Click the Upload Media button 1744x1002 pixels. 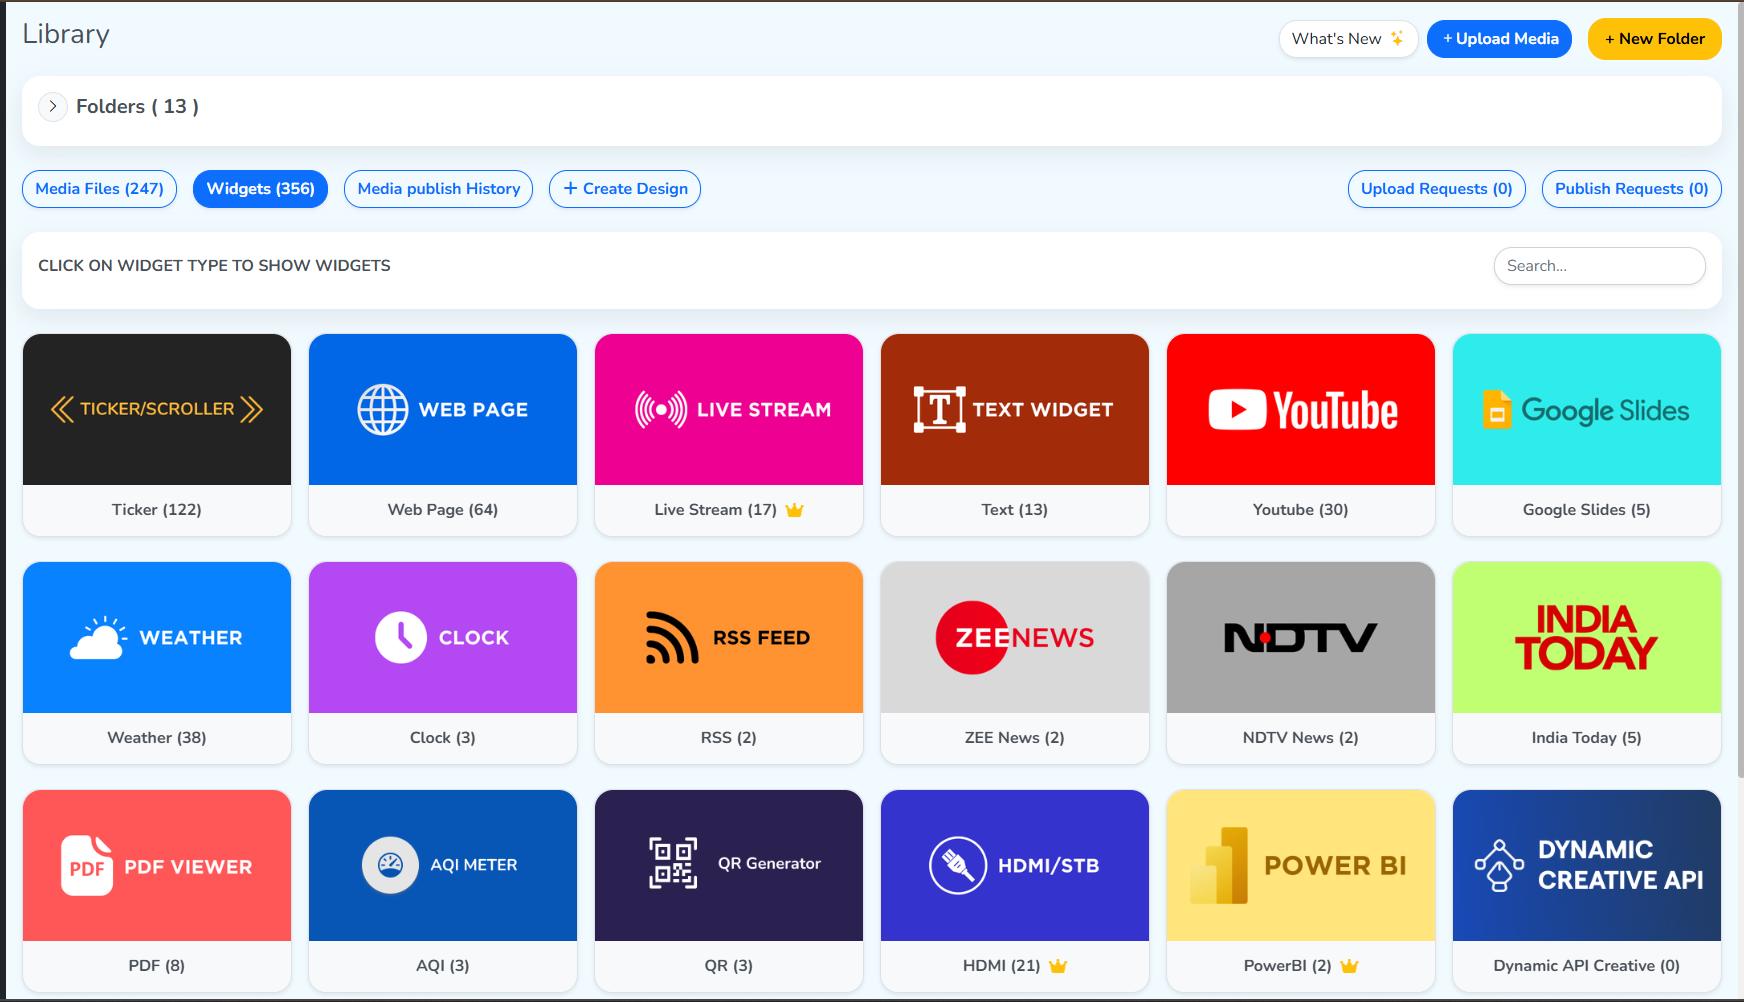[x=1499, y=39]
